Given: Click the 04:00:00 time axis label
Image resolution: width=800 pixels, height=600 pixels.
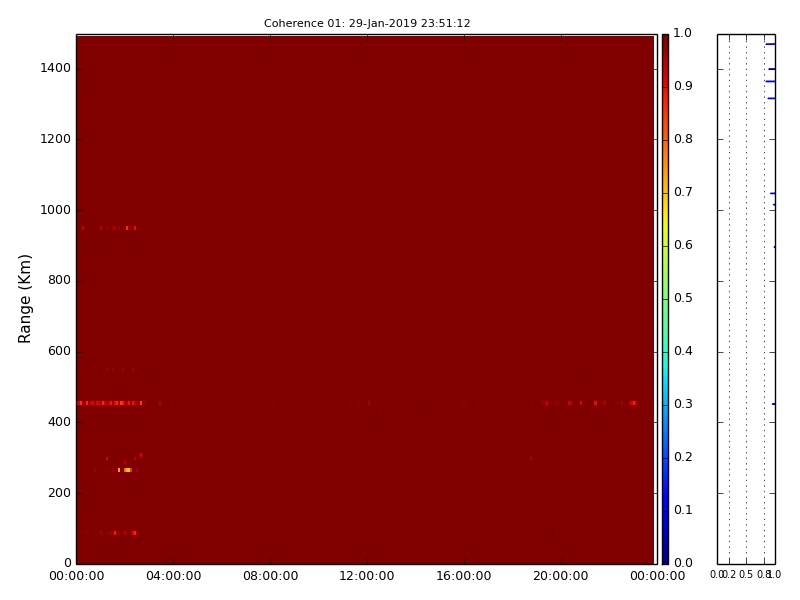Looking at the screenshot, I should 173,576.
